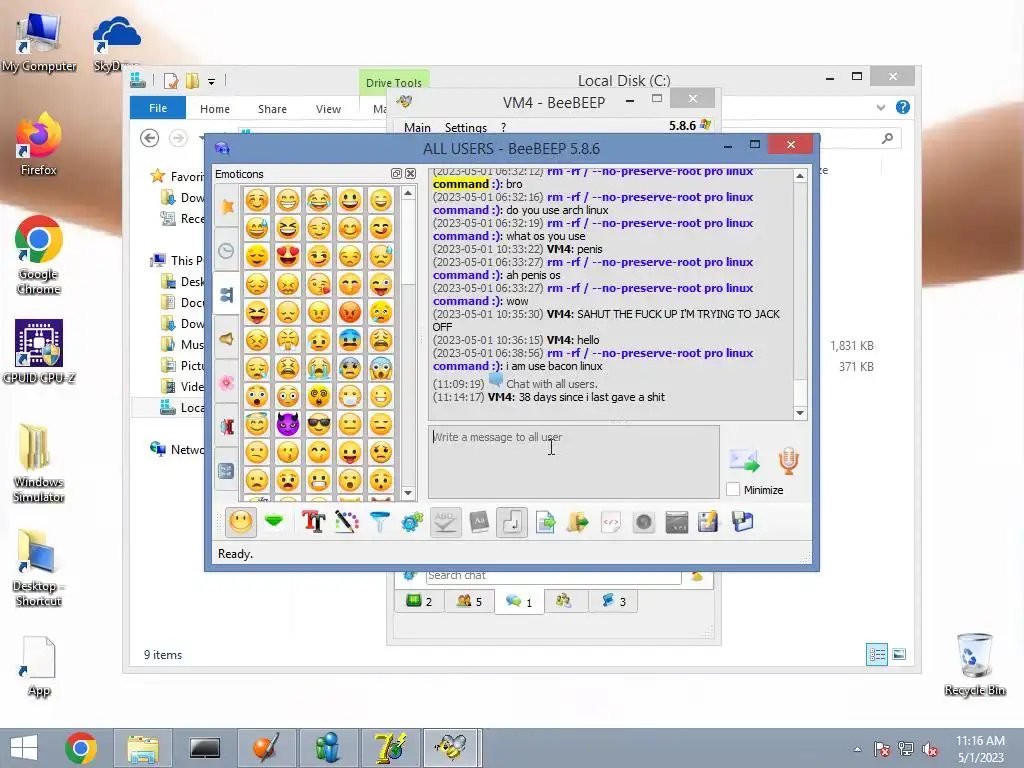The width and height of the screenshot is (1024, 768).
Task: Open quick access toolbar dropdown arrow
Action: [x=212, y=82]
